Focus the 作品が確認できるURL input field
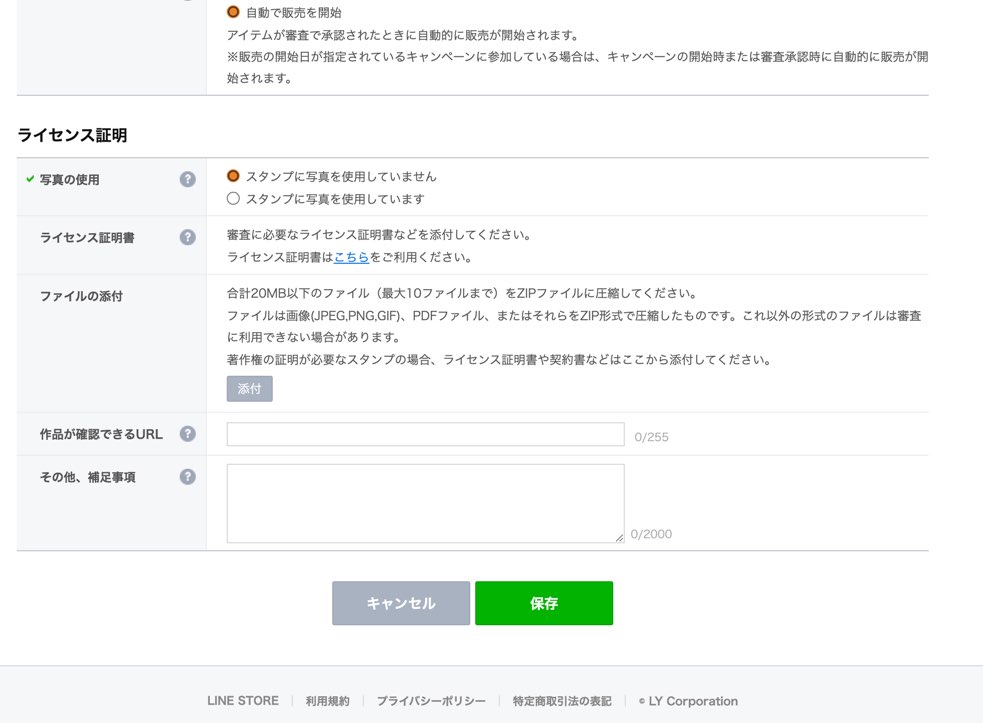This screenshot has width=983, height=723. point(425,434)
